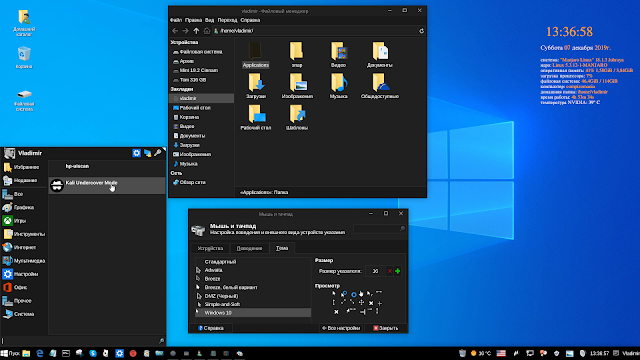Open Файловая система in sidebar

[202, 52]
